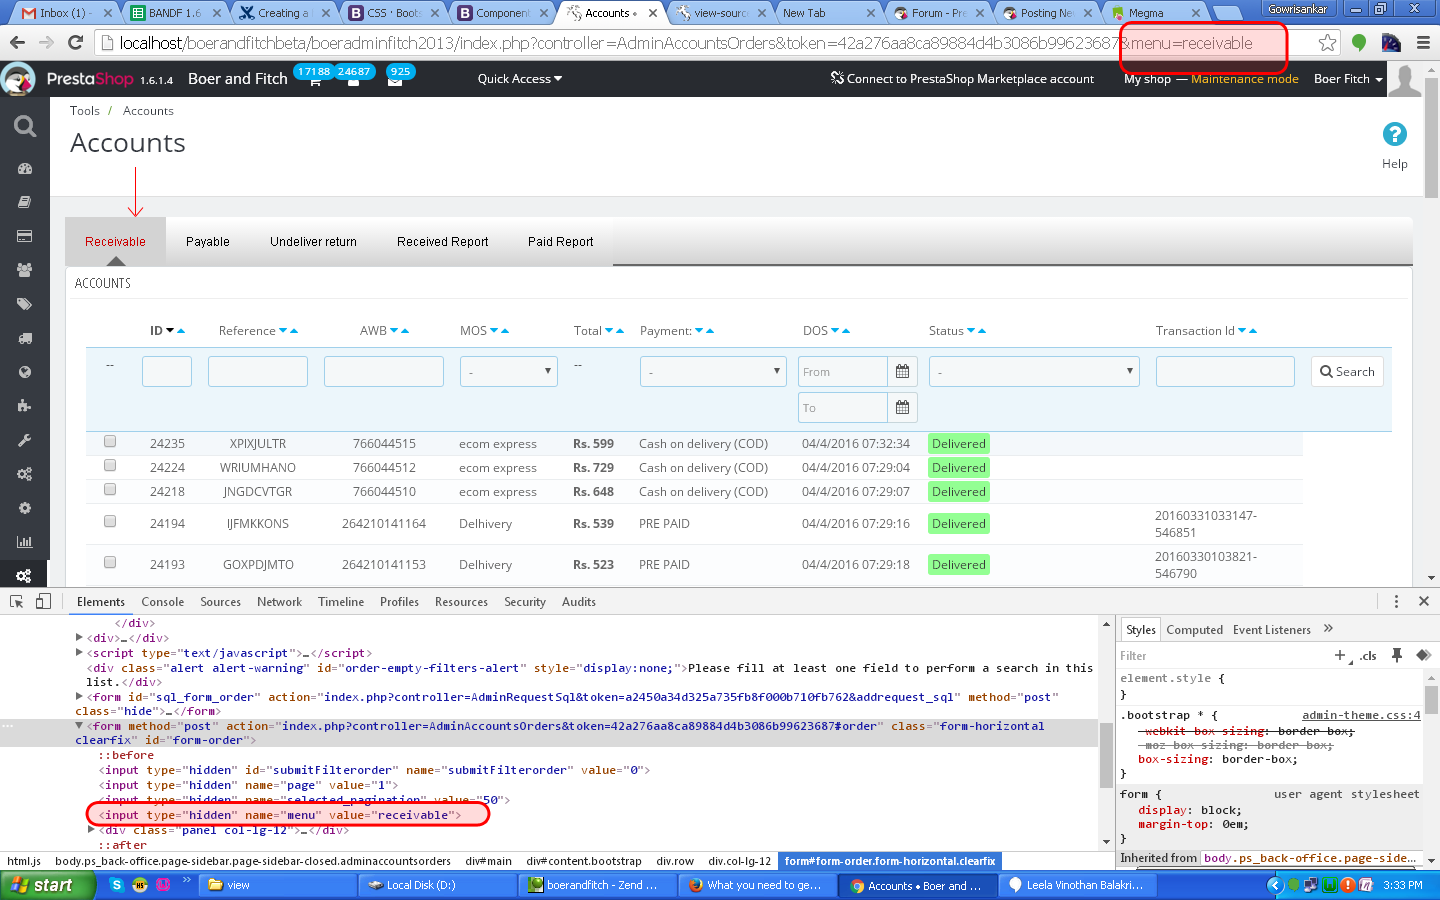Click the Tools breadcrumb link

click(x=85, y=111)
